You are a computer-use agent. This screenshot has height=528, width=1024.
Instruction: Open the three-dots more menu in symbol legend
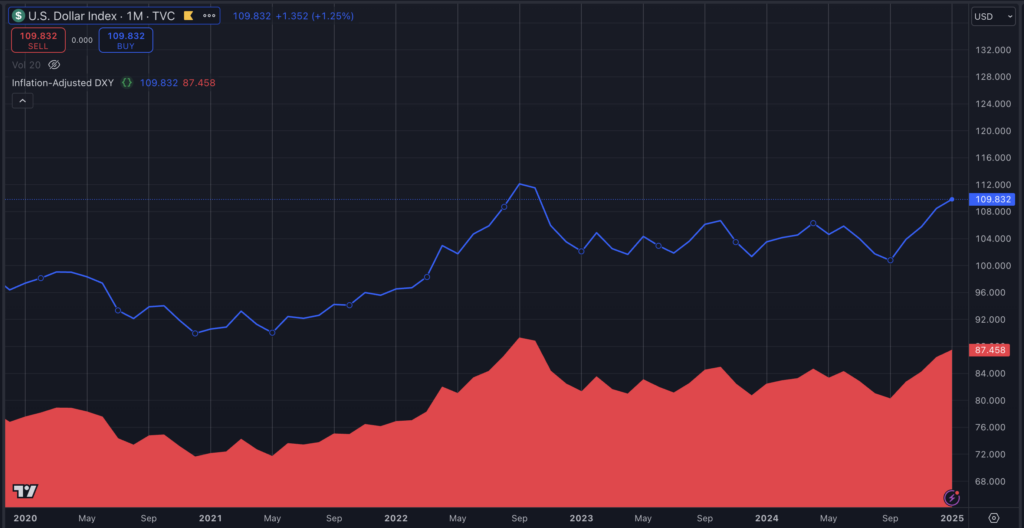[x=209, y=16]
